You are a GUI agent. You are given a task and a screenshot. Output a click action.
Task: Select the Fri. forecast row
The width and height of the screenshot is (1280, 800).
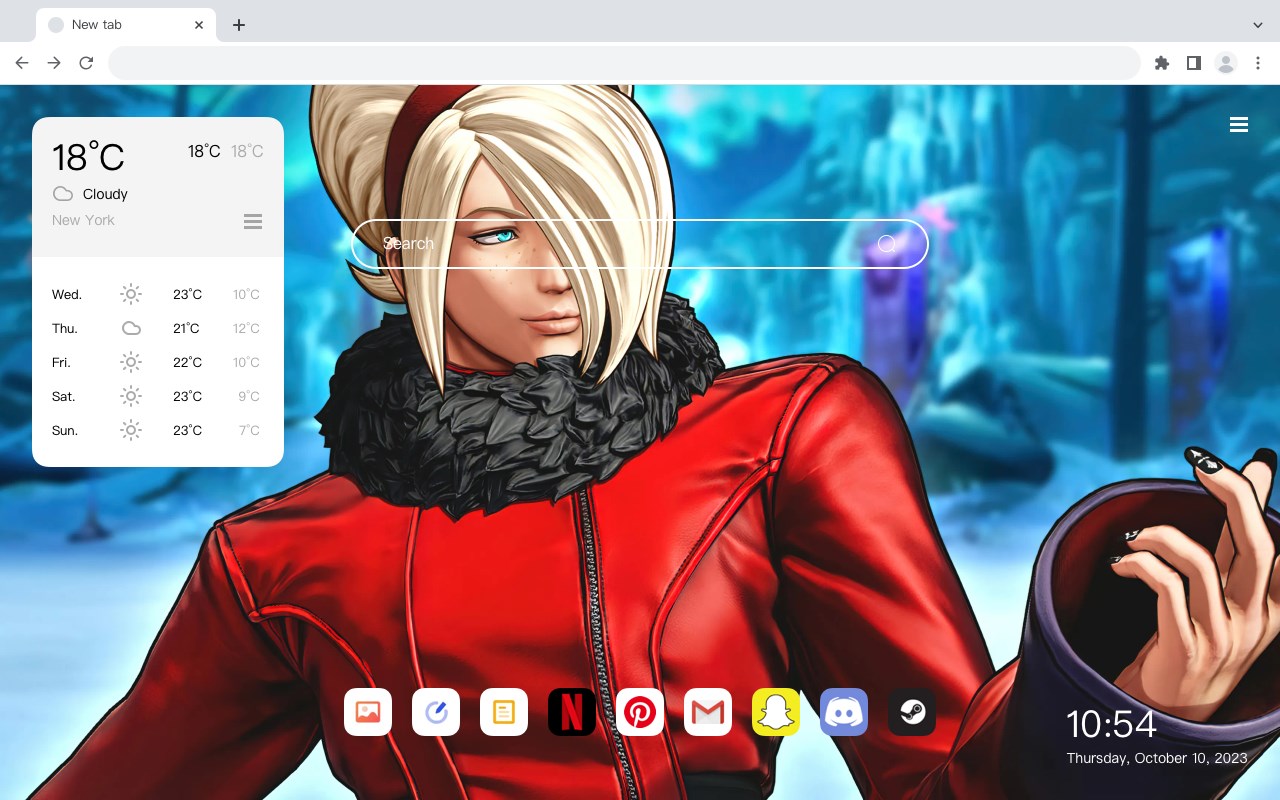tap(157, 362)
